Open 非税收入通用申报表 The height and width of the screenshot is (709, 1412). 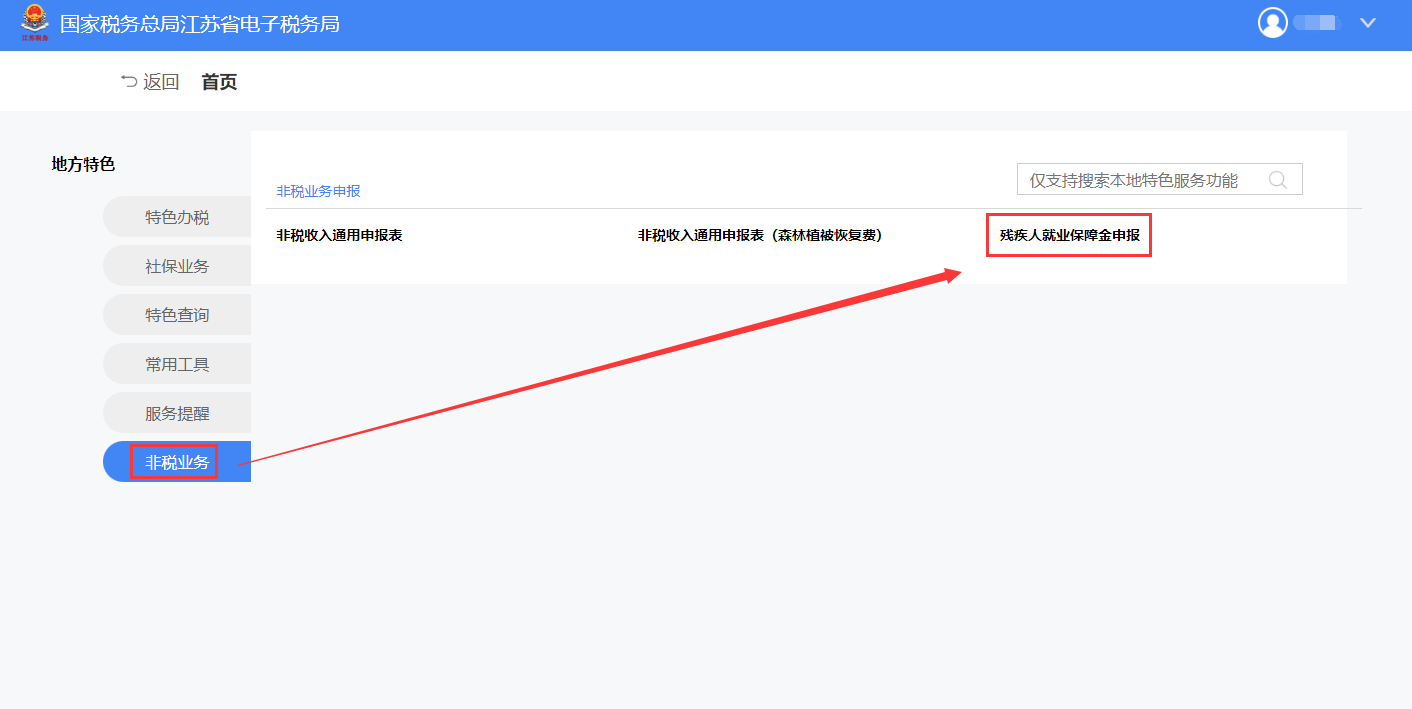pos(339,236)
